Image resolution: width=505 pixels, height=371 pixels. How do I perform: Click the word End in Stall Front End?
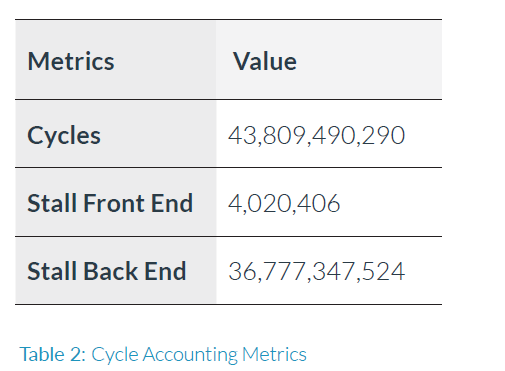pos(172,203)
